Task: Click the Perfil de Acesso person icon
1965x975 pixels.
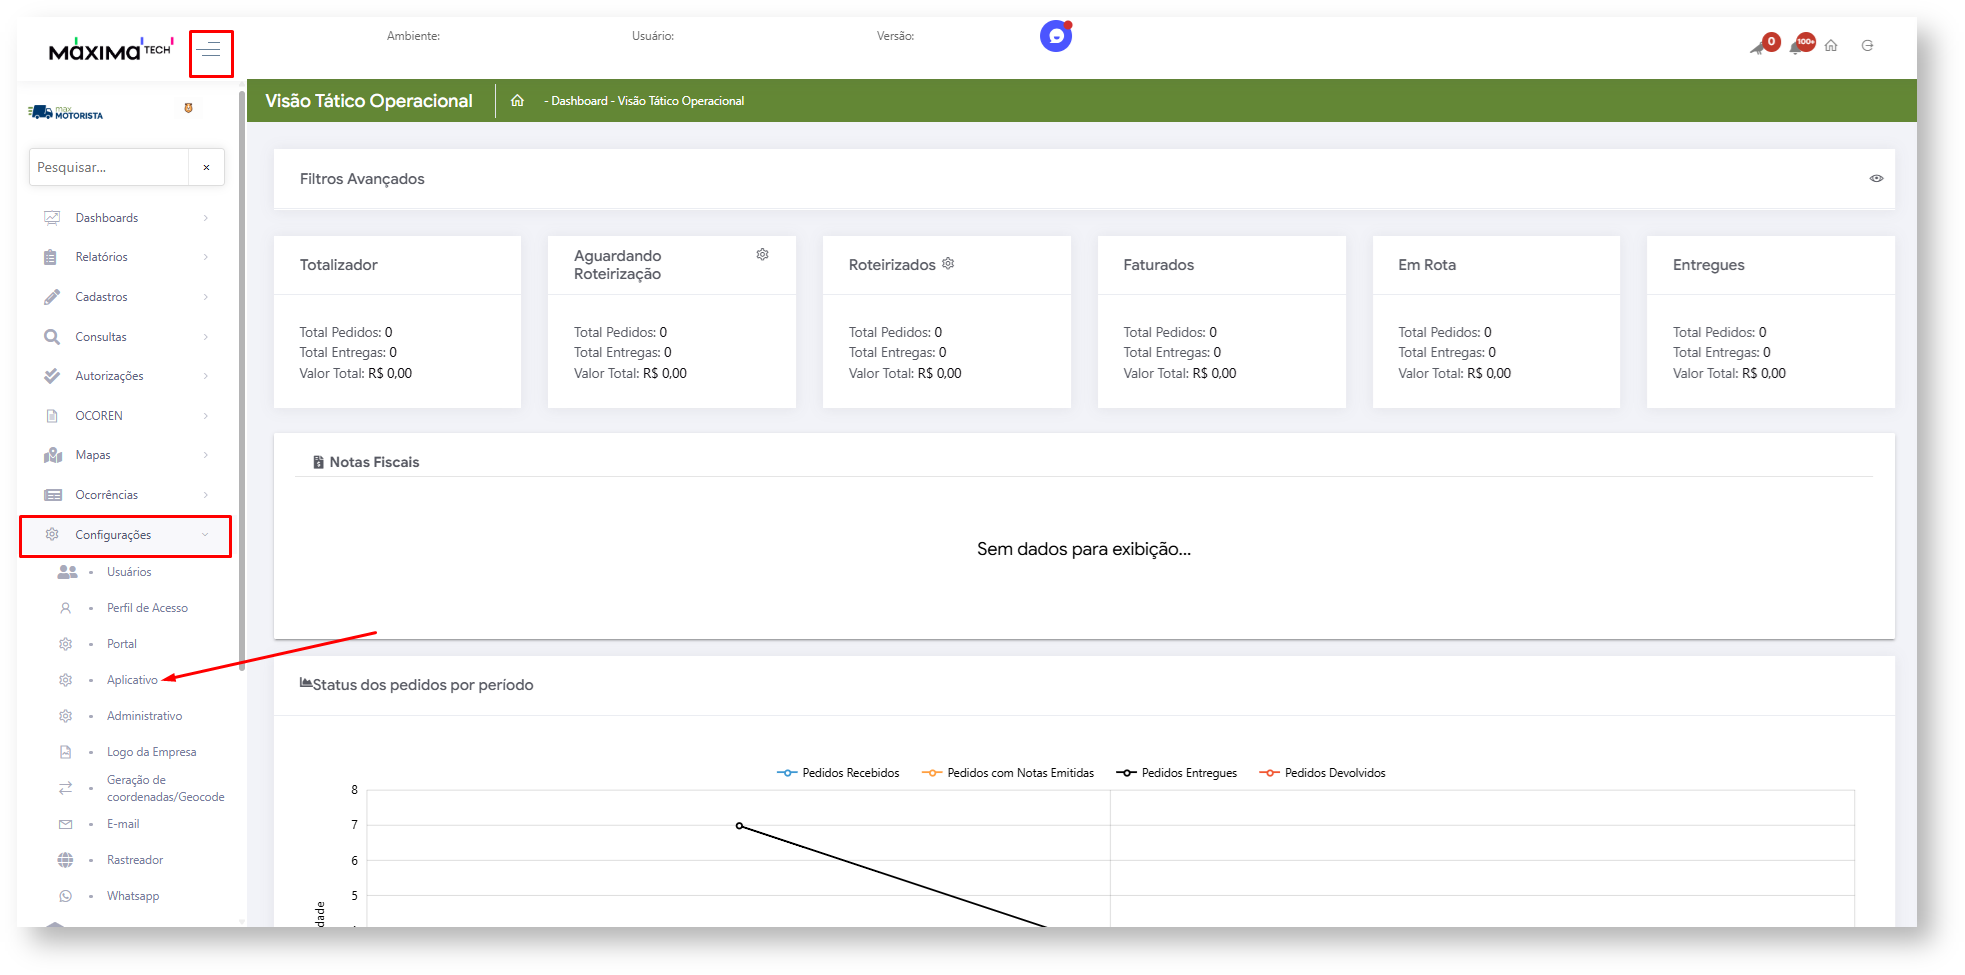Action: pos(66,608)
